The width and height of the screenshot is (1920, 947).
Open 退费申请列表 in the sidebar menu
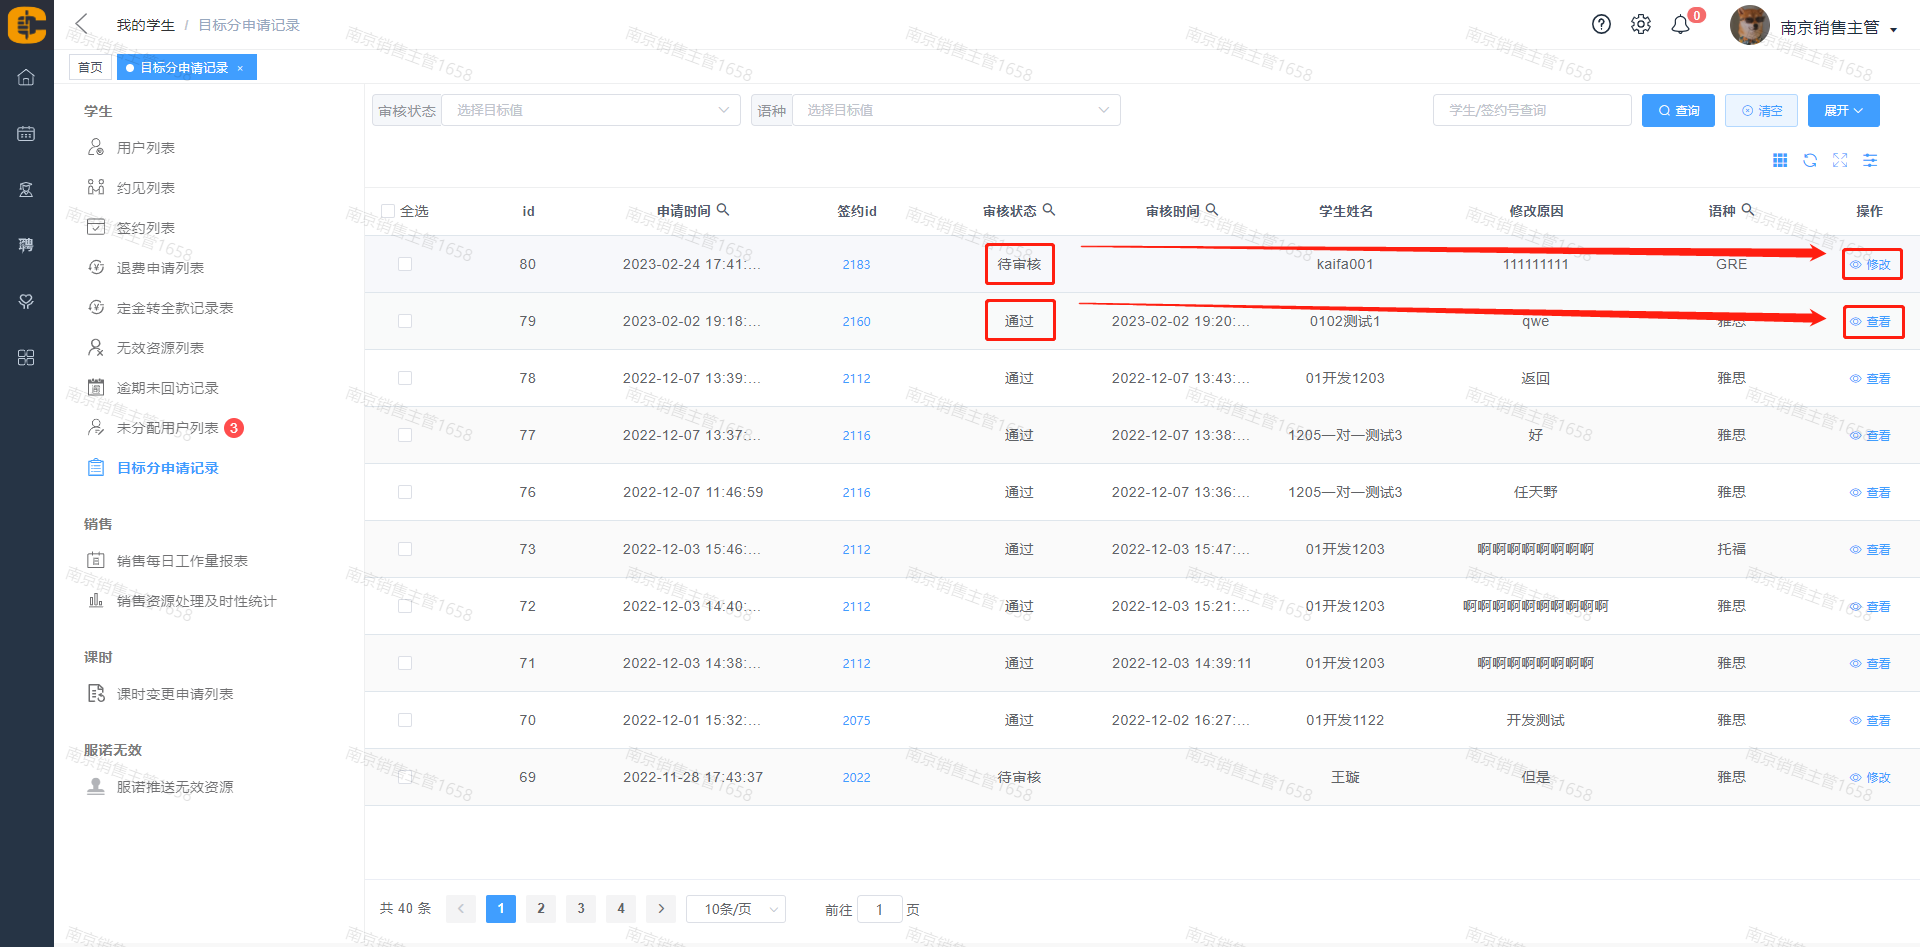click(x=160, y=268)
